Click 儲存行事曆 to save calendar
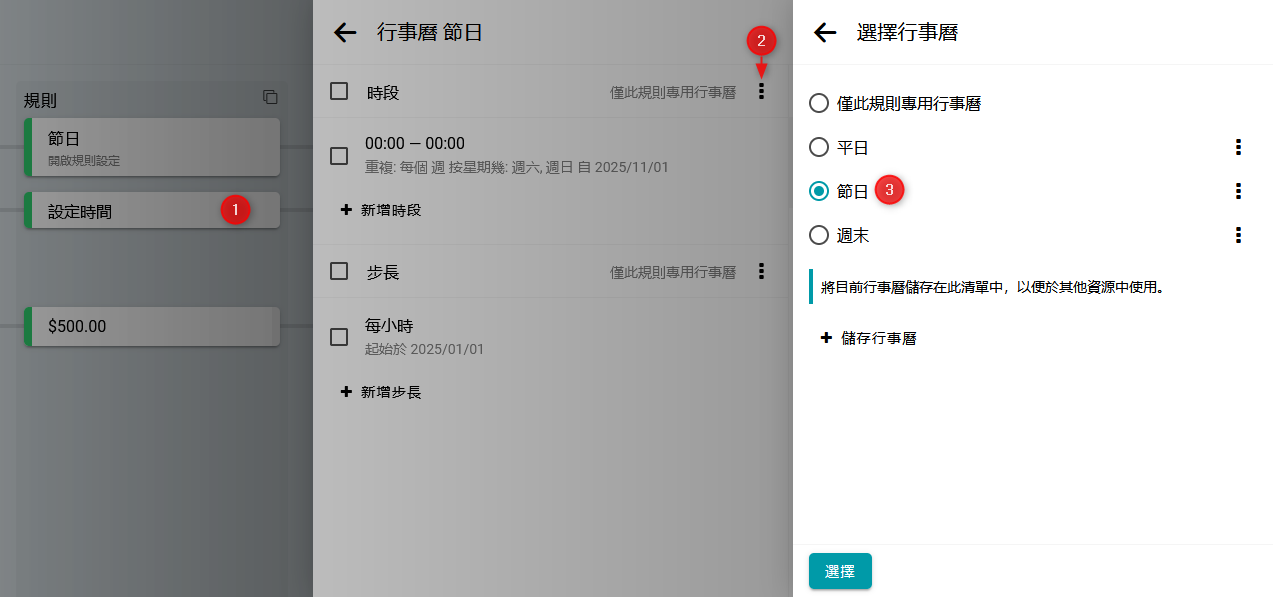The image size is (1273, 597). [x=868, y=338]
